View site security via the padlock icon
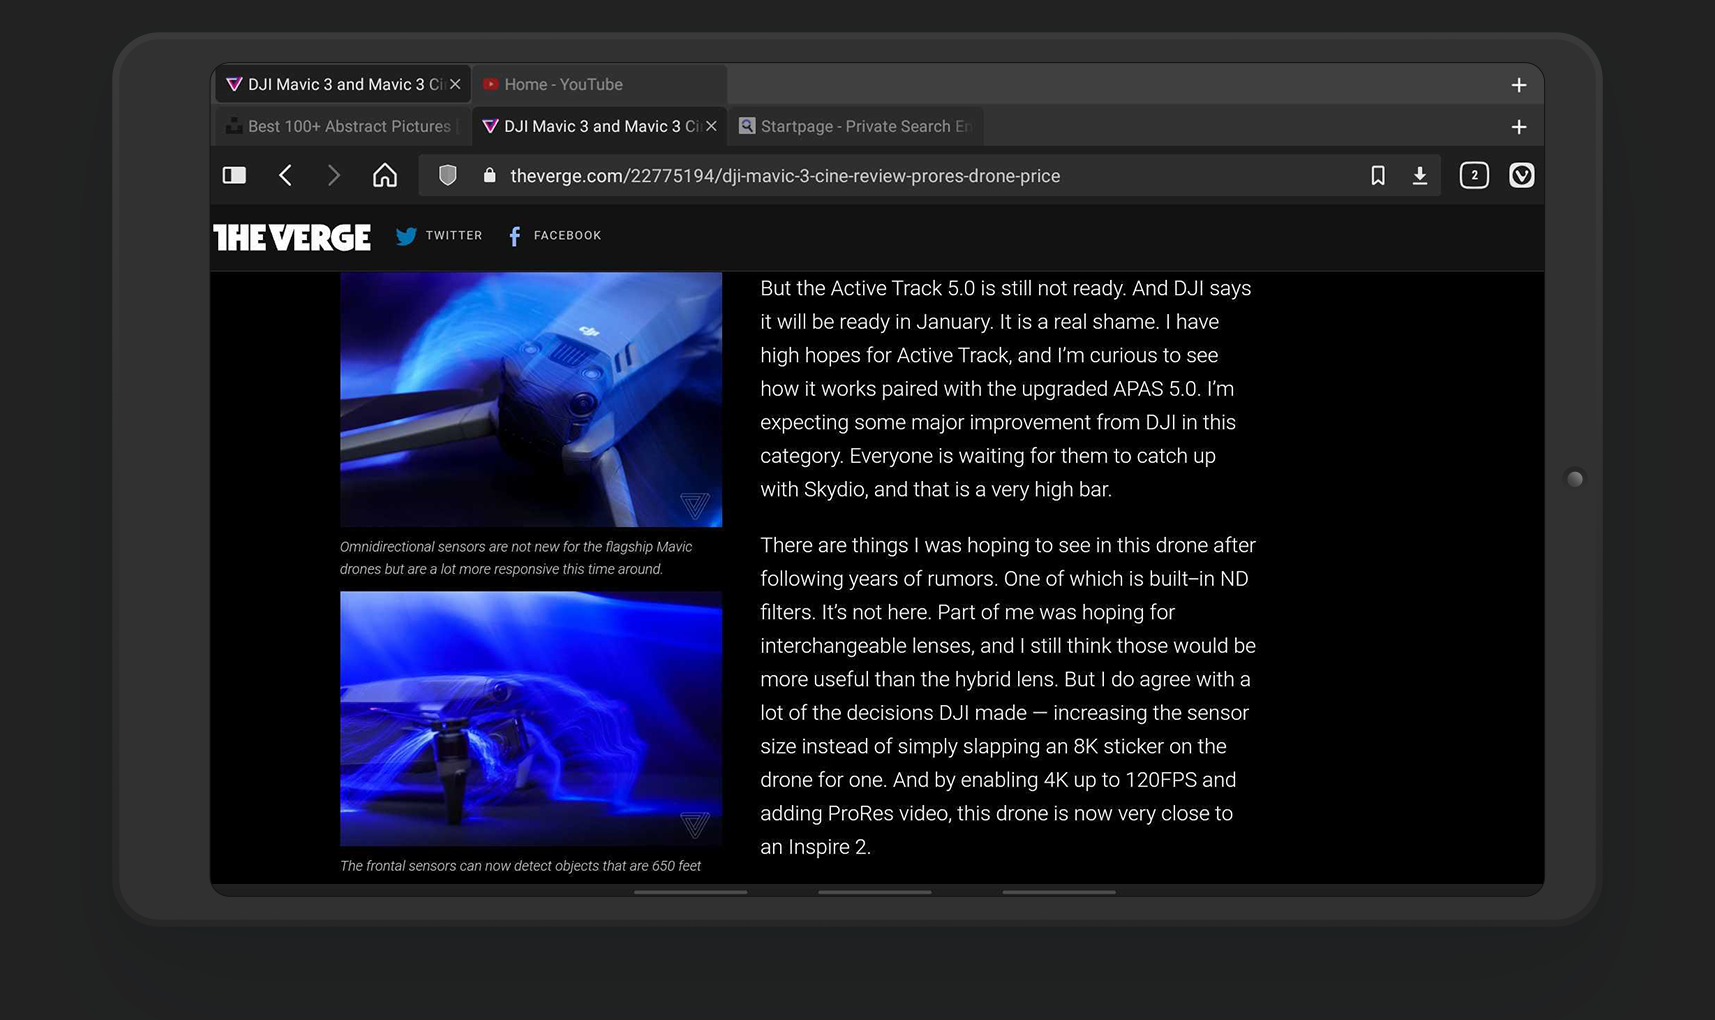The width and height of the screenshot is (1715, 1020). [x=489, y=175]
